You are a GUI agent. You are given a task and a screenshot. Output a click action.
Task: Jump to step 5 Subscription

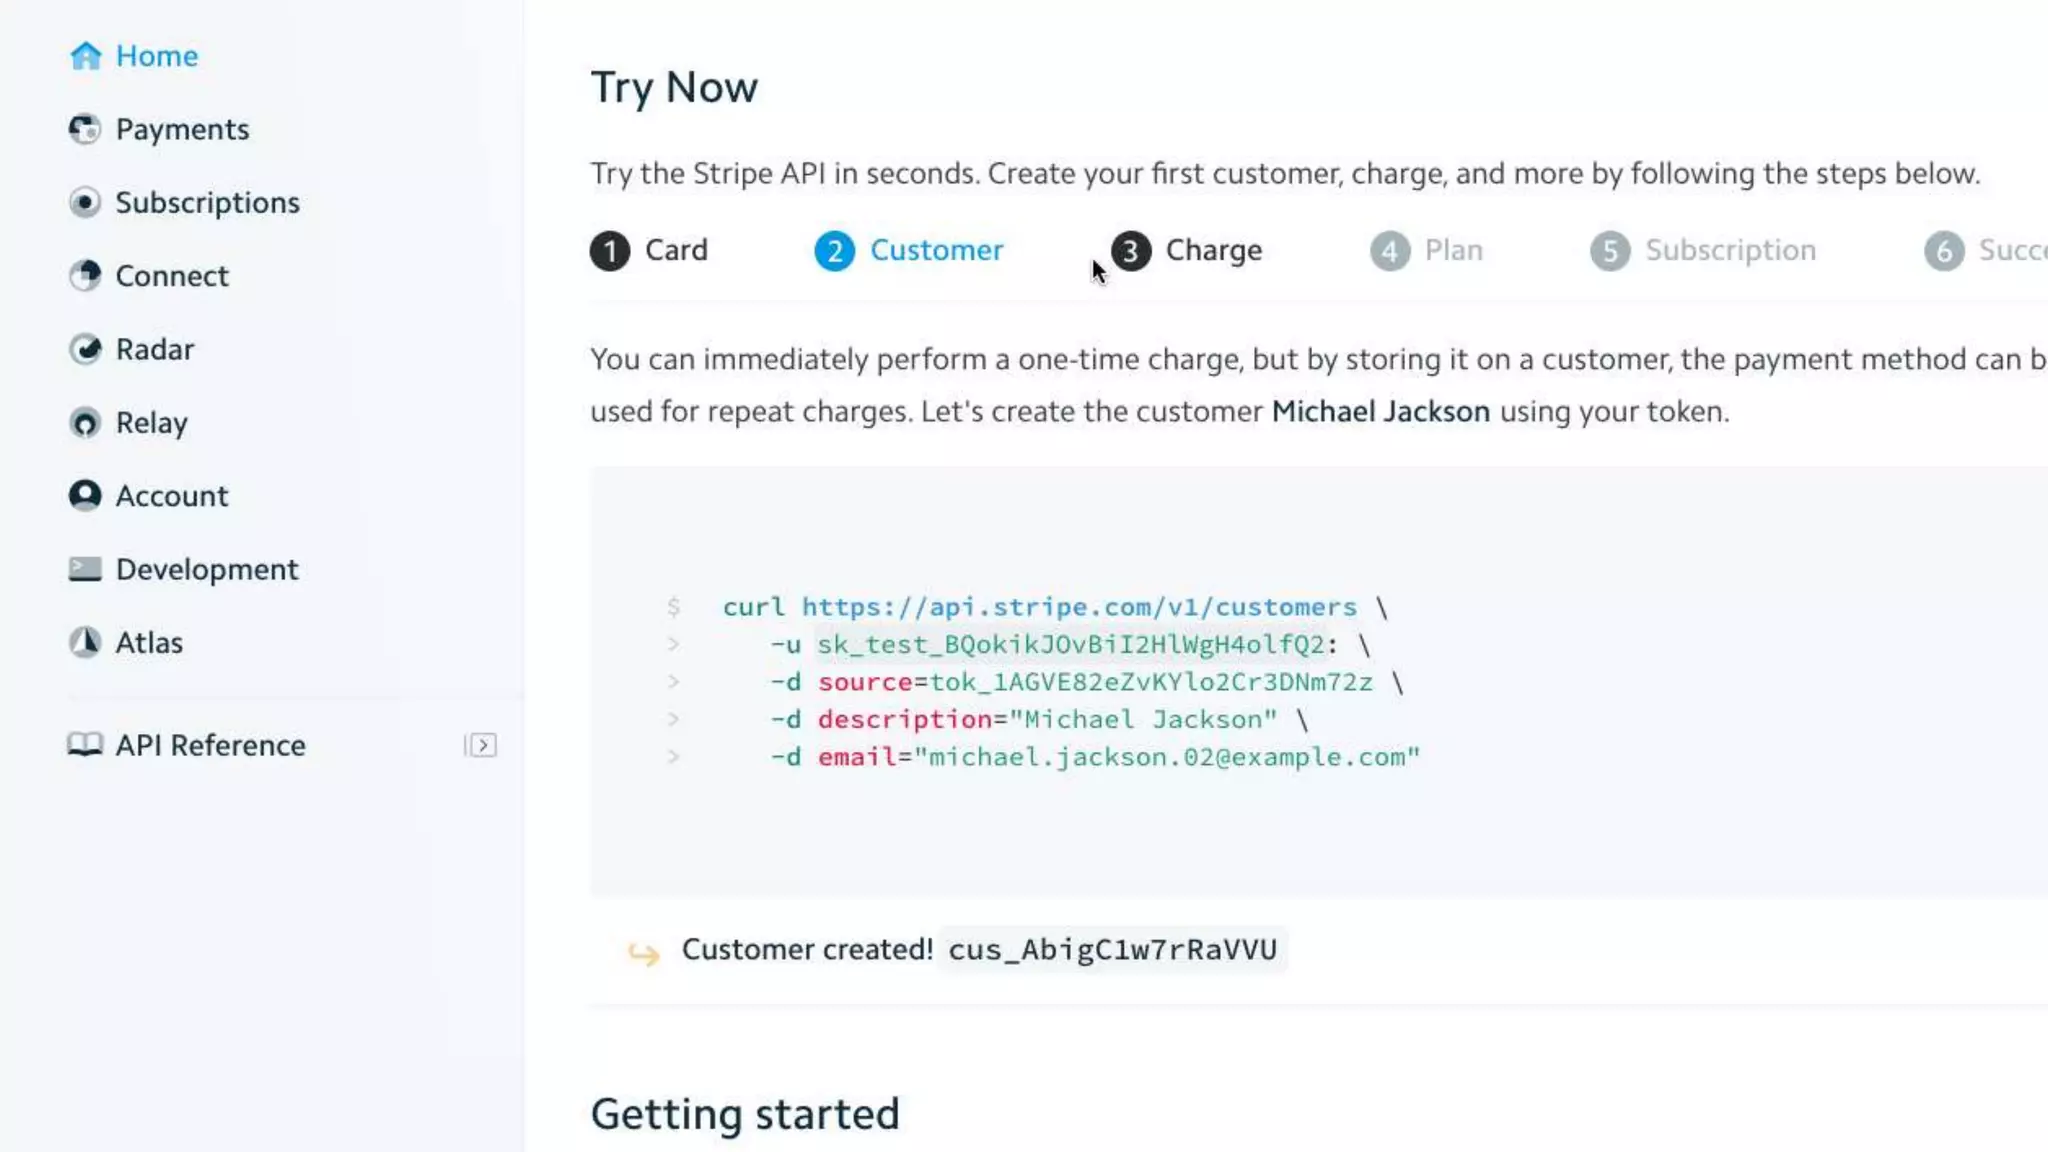pos(1704,250)
